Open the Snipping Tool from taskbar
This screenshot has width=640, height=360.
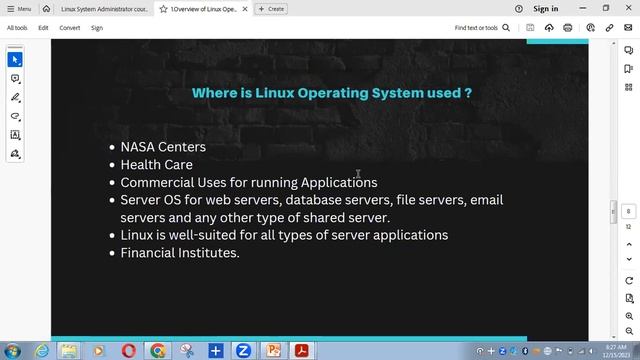click(x=187, y=351)
